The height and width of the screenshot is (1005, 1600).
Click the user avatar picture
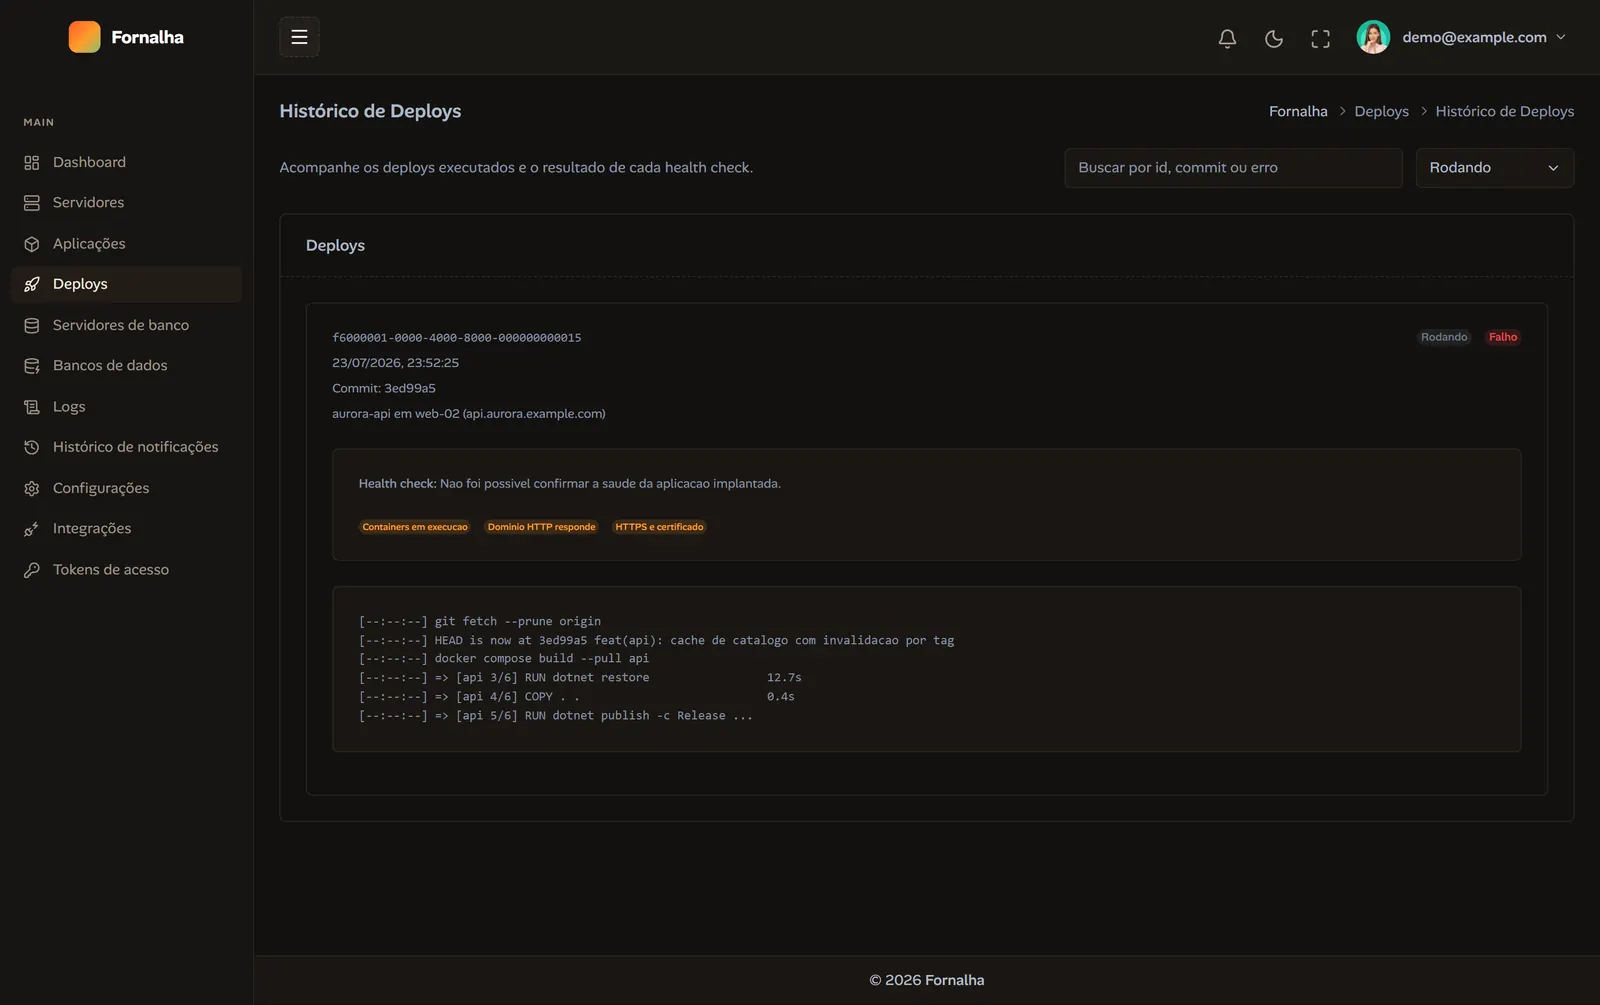coord(1373,37)
